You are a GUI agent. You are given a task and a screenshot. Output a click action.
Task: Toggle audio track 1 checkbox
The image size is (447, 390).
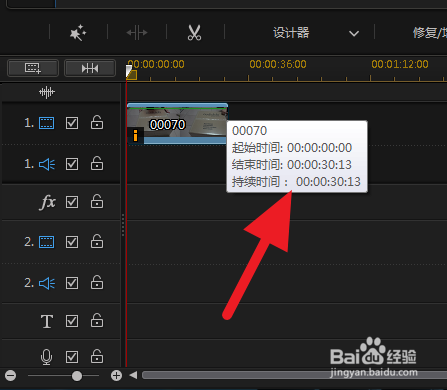72,164
